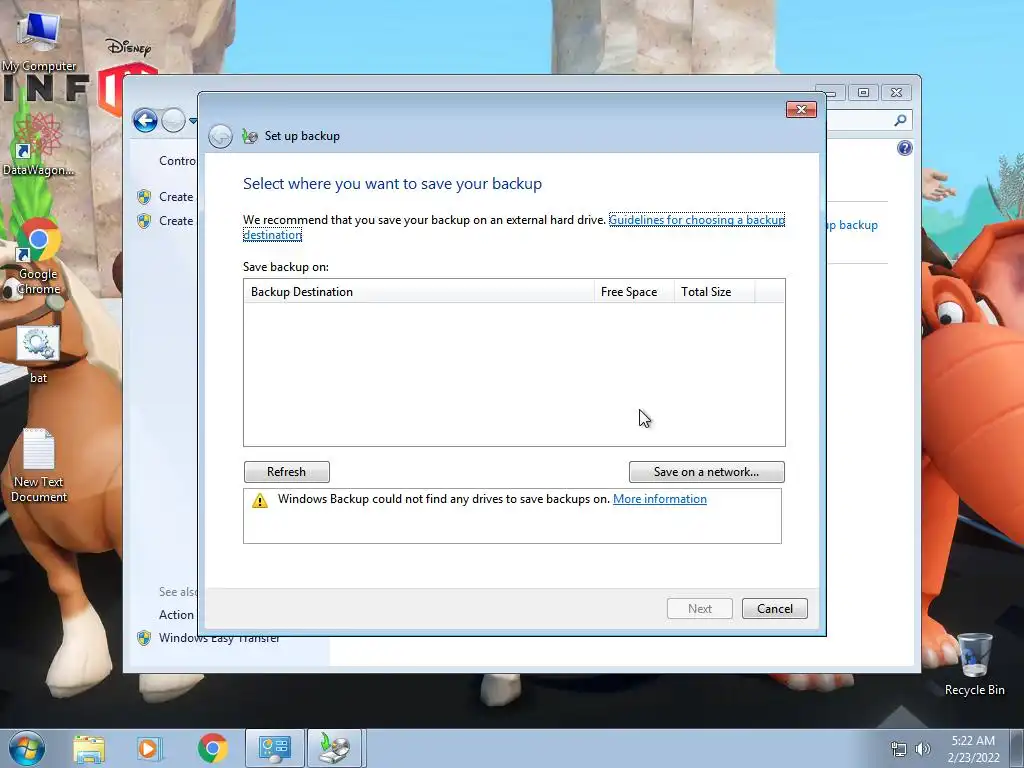Viewport: 1024px width, 768px height.
Task: Open Windows Easy Transfer link
Action: coord(219,638)
